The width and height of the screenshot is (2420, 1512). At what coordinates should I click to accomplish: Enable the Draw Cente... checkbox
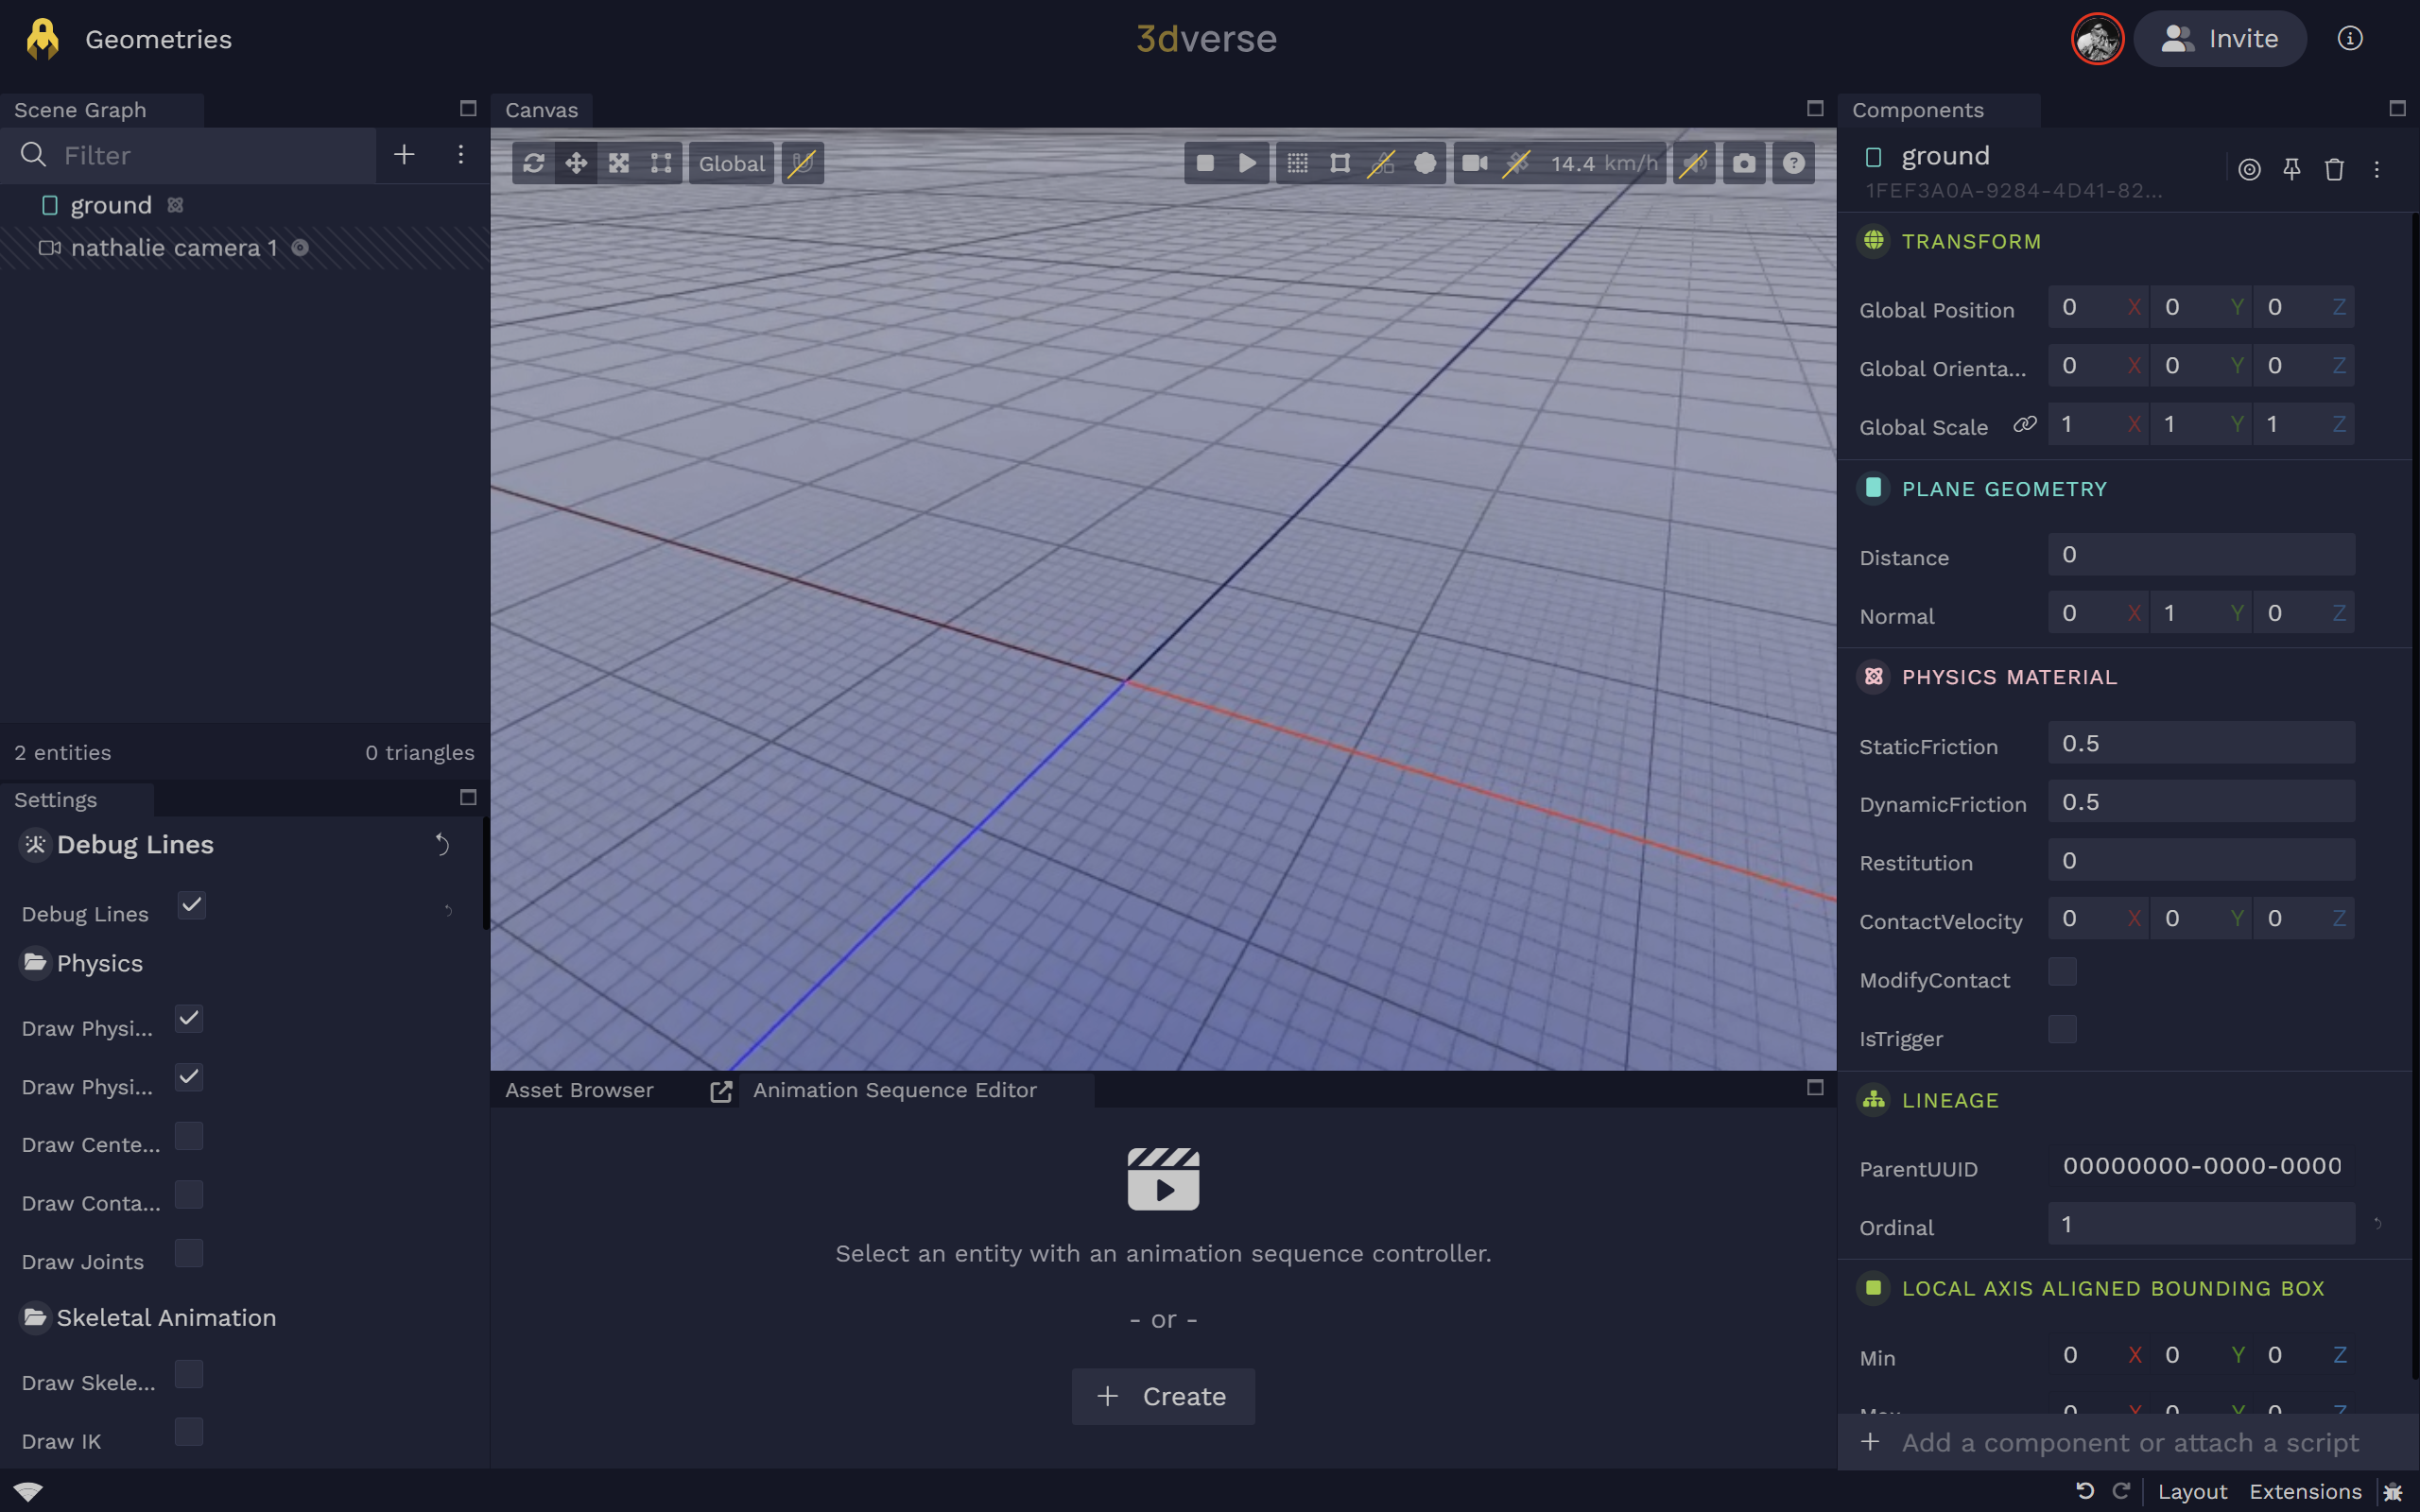point(189,1136)
